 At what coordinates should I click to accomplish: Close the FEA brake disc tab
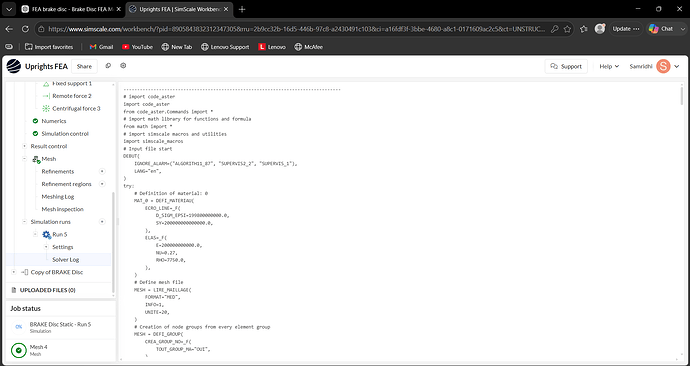click(x=118, y=9)
